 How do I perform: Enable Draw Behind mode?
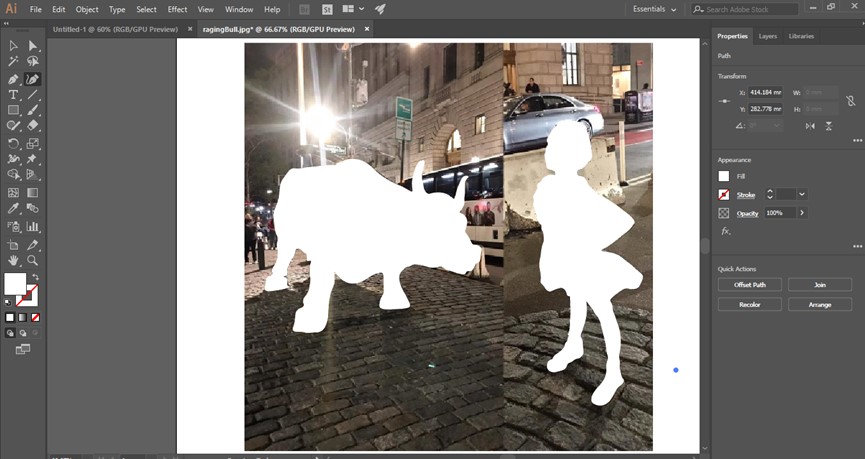[23, 333]
